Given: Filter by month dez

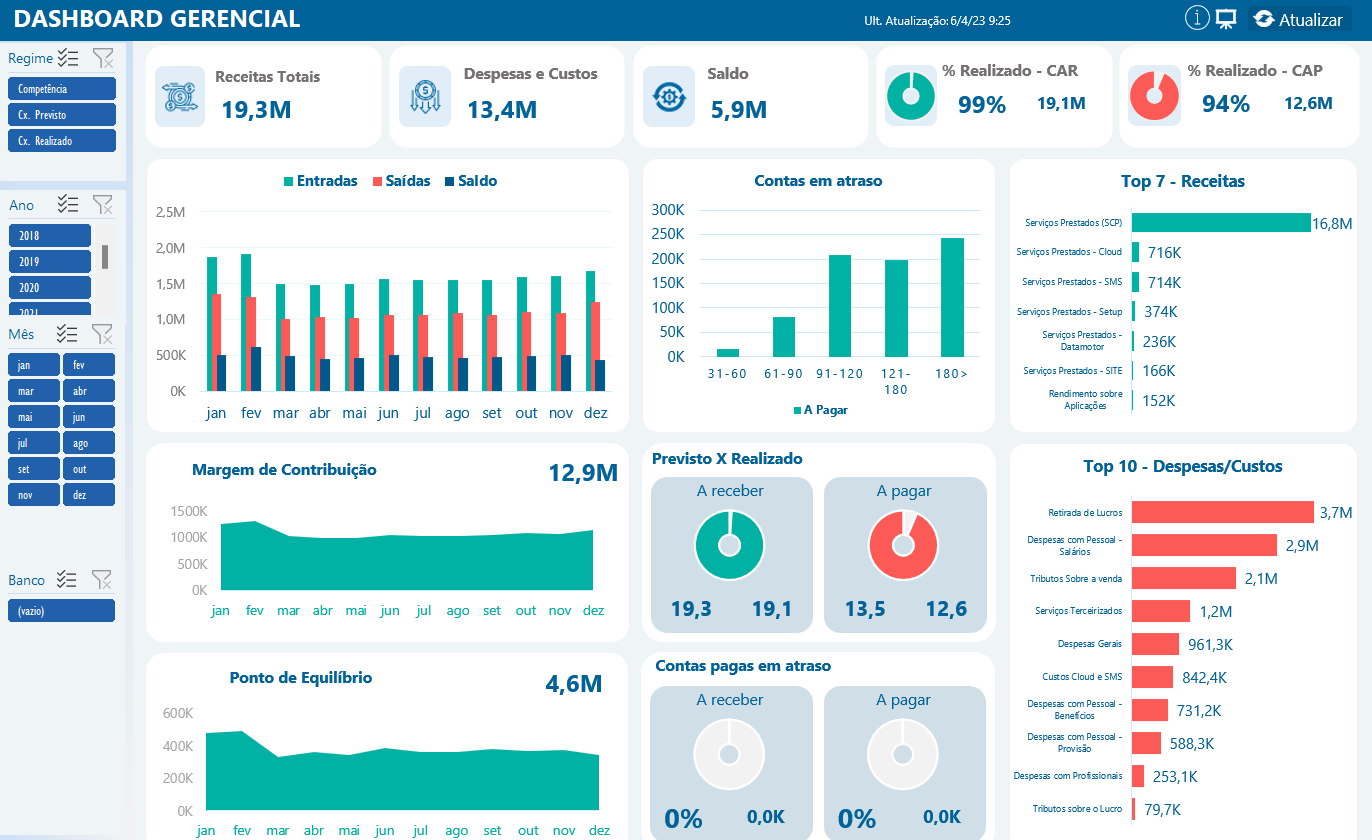Looking at the screenshot, I should (x=89, y=495).
